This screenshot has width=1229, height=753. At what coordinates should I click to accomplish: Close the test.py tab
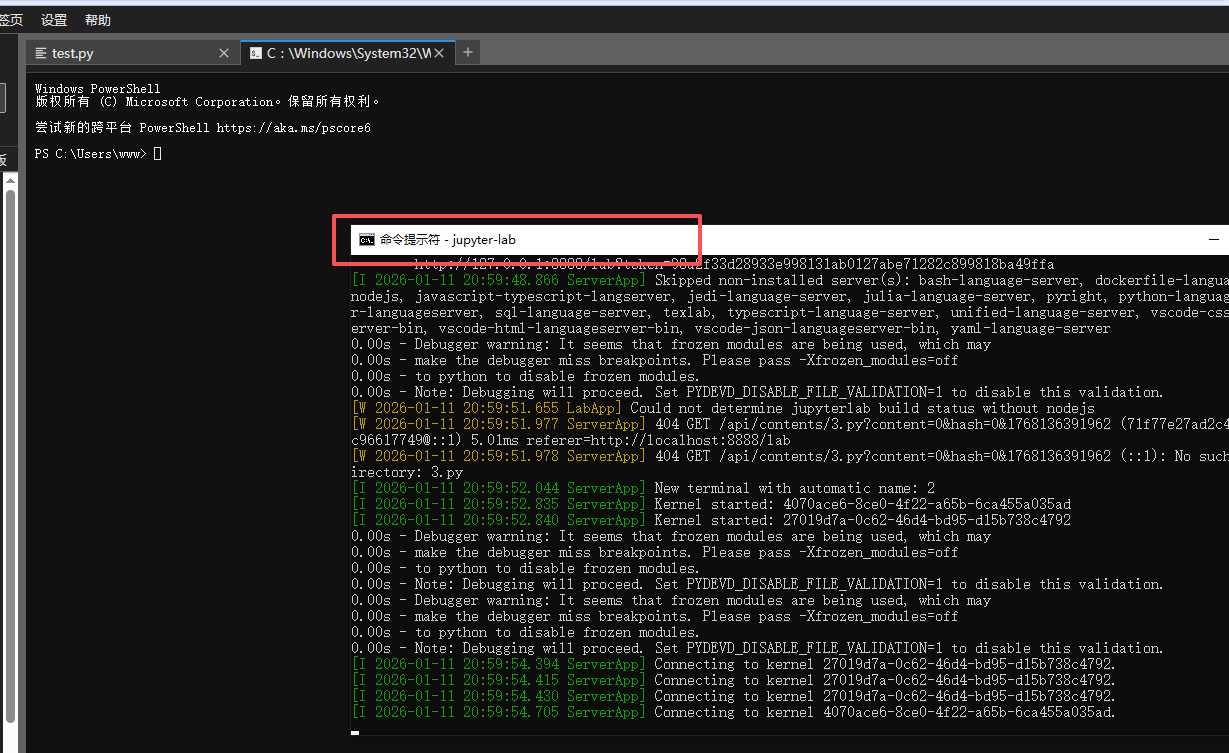click(x=224, y=53)
